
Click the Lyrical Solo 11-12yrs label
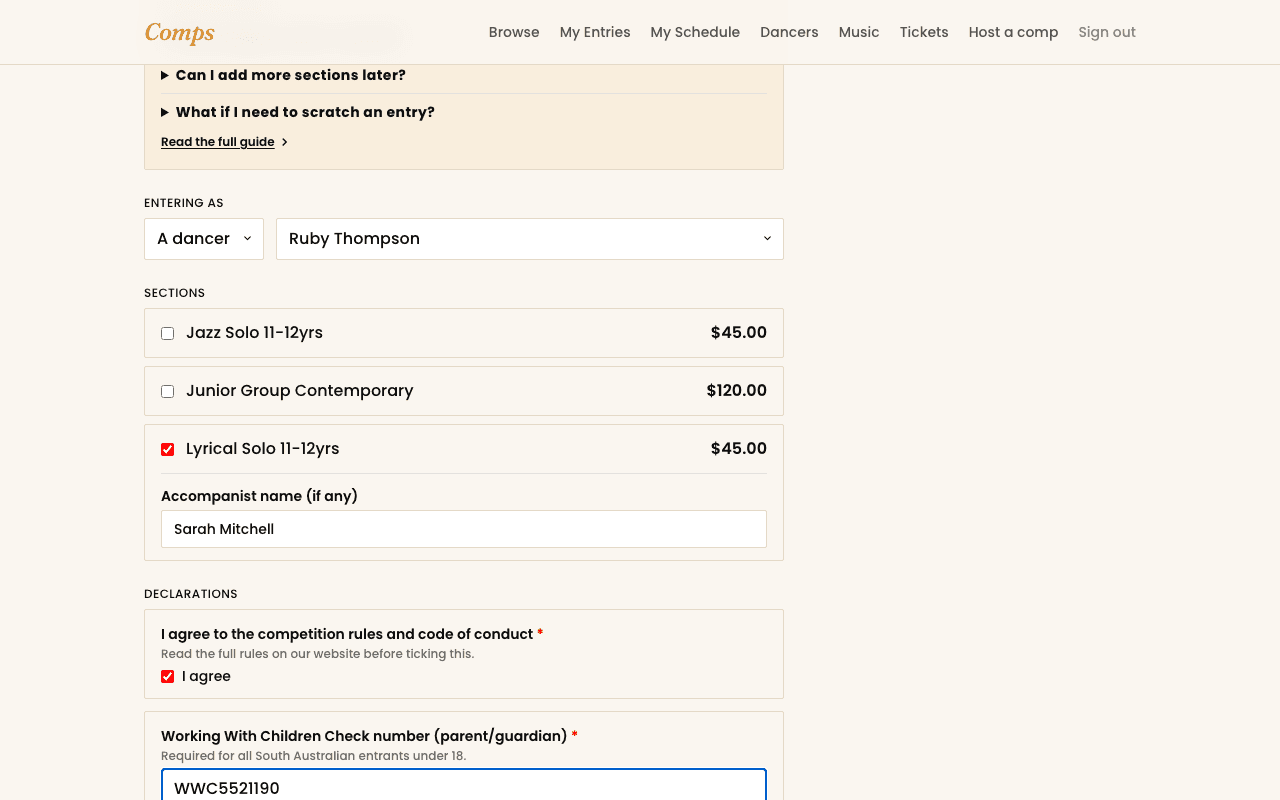click(x=262, y=449)
